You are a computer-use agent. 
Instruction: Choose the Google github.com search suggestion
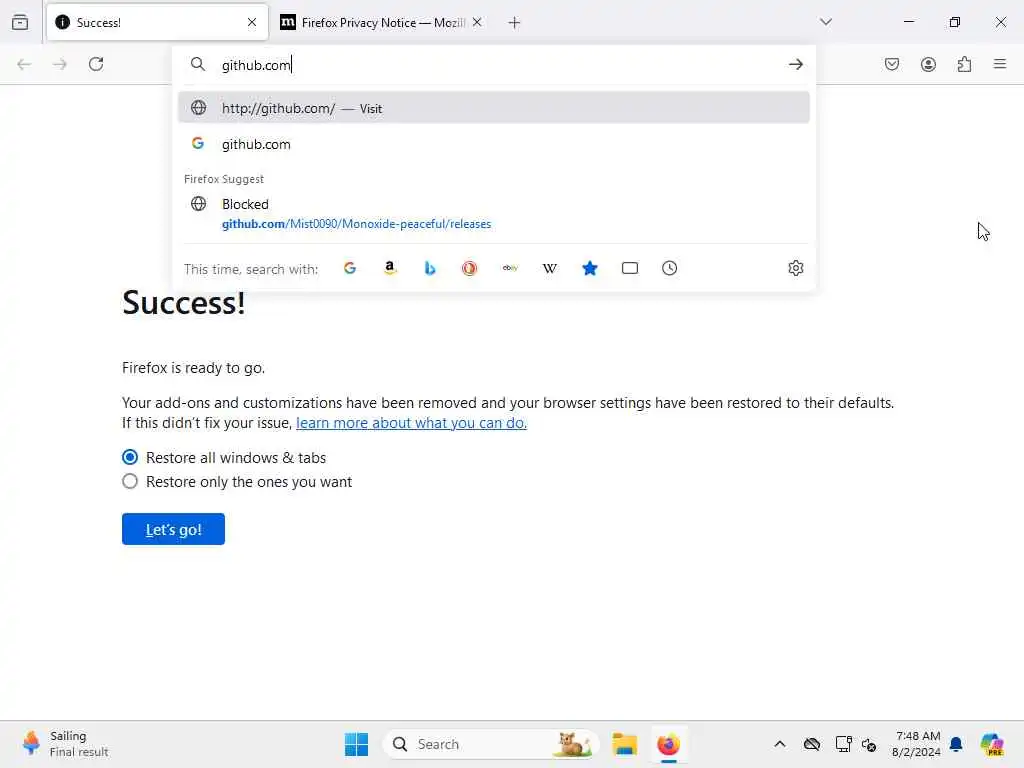click(494, 144)
